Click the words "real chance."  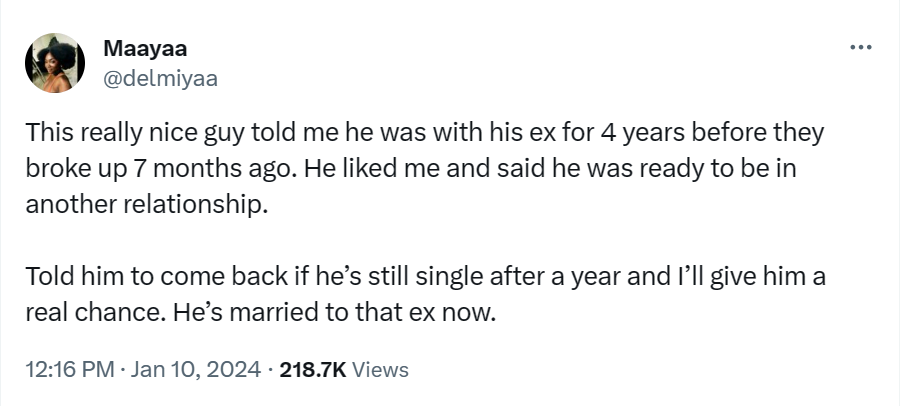pyautogui.click(x=86, y=309)
